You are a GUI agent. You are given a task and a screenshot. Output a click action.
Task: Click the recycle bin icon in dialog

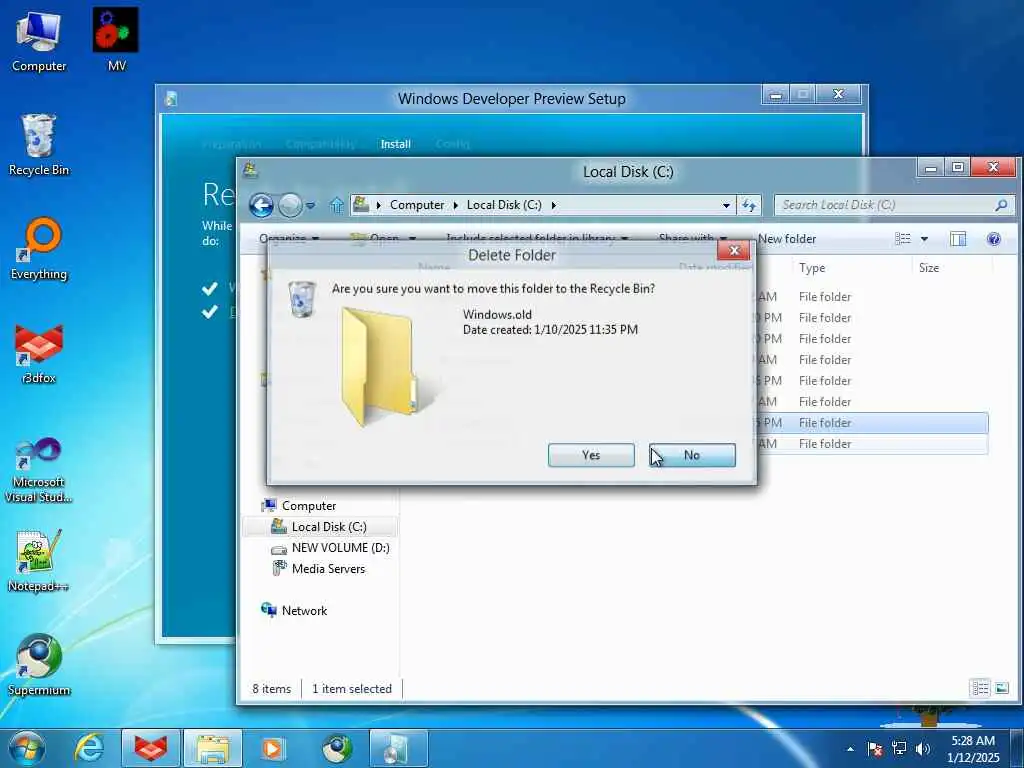point(302,299)
